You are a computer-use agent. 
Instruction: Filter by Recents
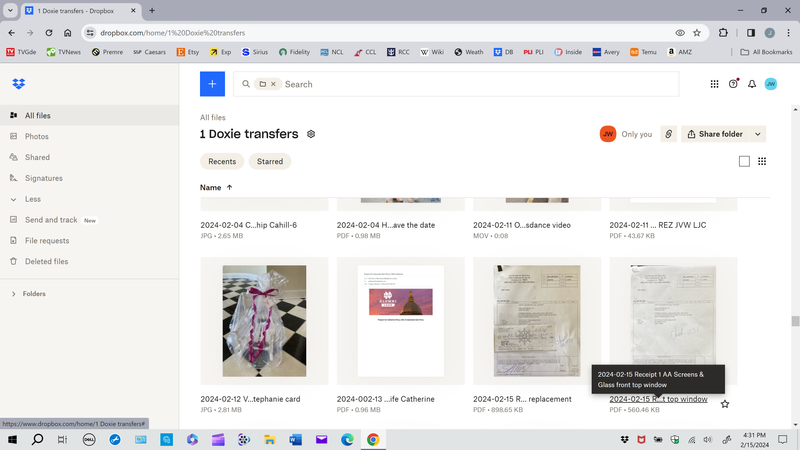[x=222, y=162]
